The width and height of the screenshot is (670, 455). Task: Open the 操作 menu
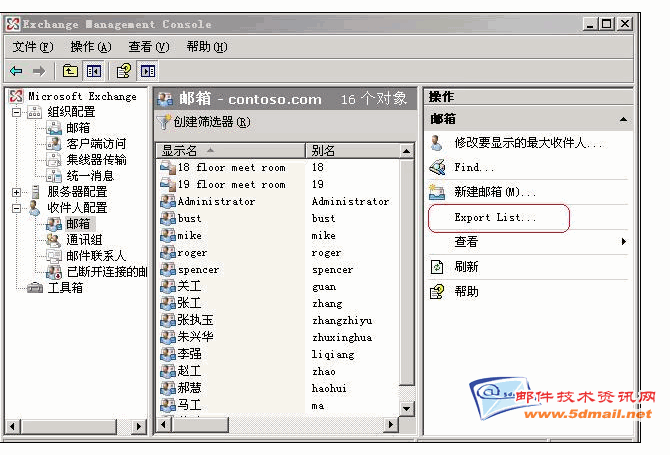(x=90, y=47)
